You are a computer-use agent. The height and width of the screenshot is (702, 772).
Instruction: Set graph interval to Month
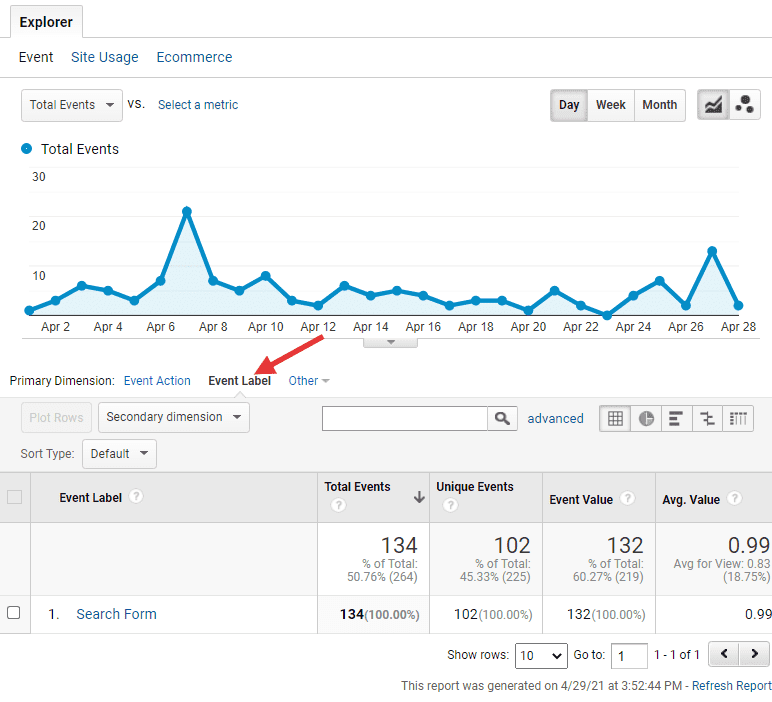point(660,105)
